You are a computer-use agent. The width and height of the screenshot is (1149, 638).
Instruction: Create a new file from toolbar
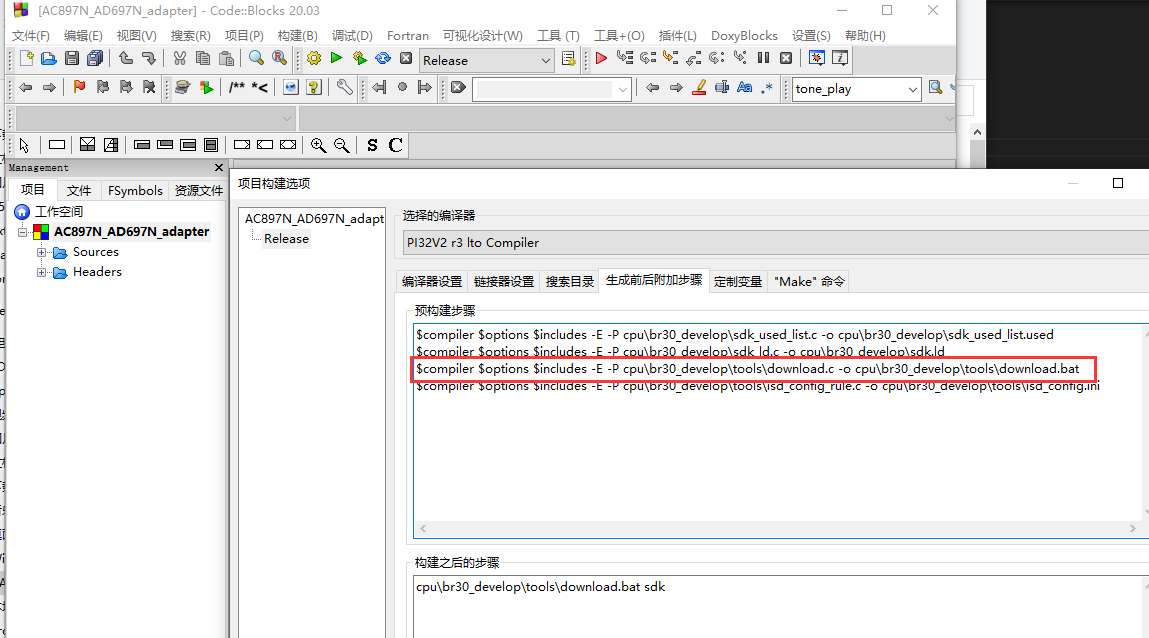click(26, 59)
